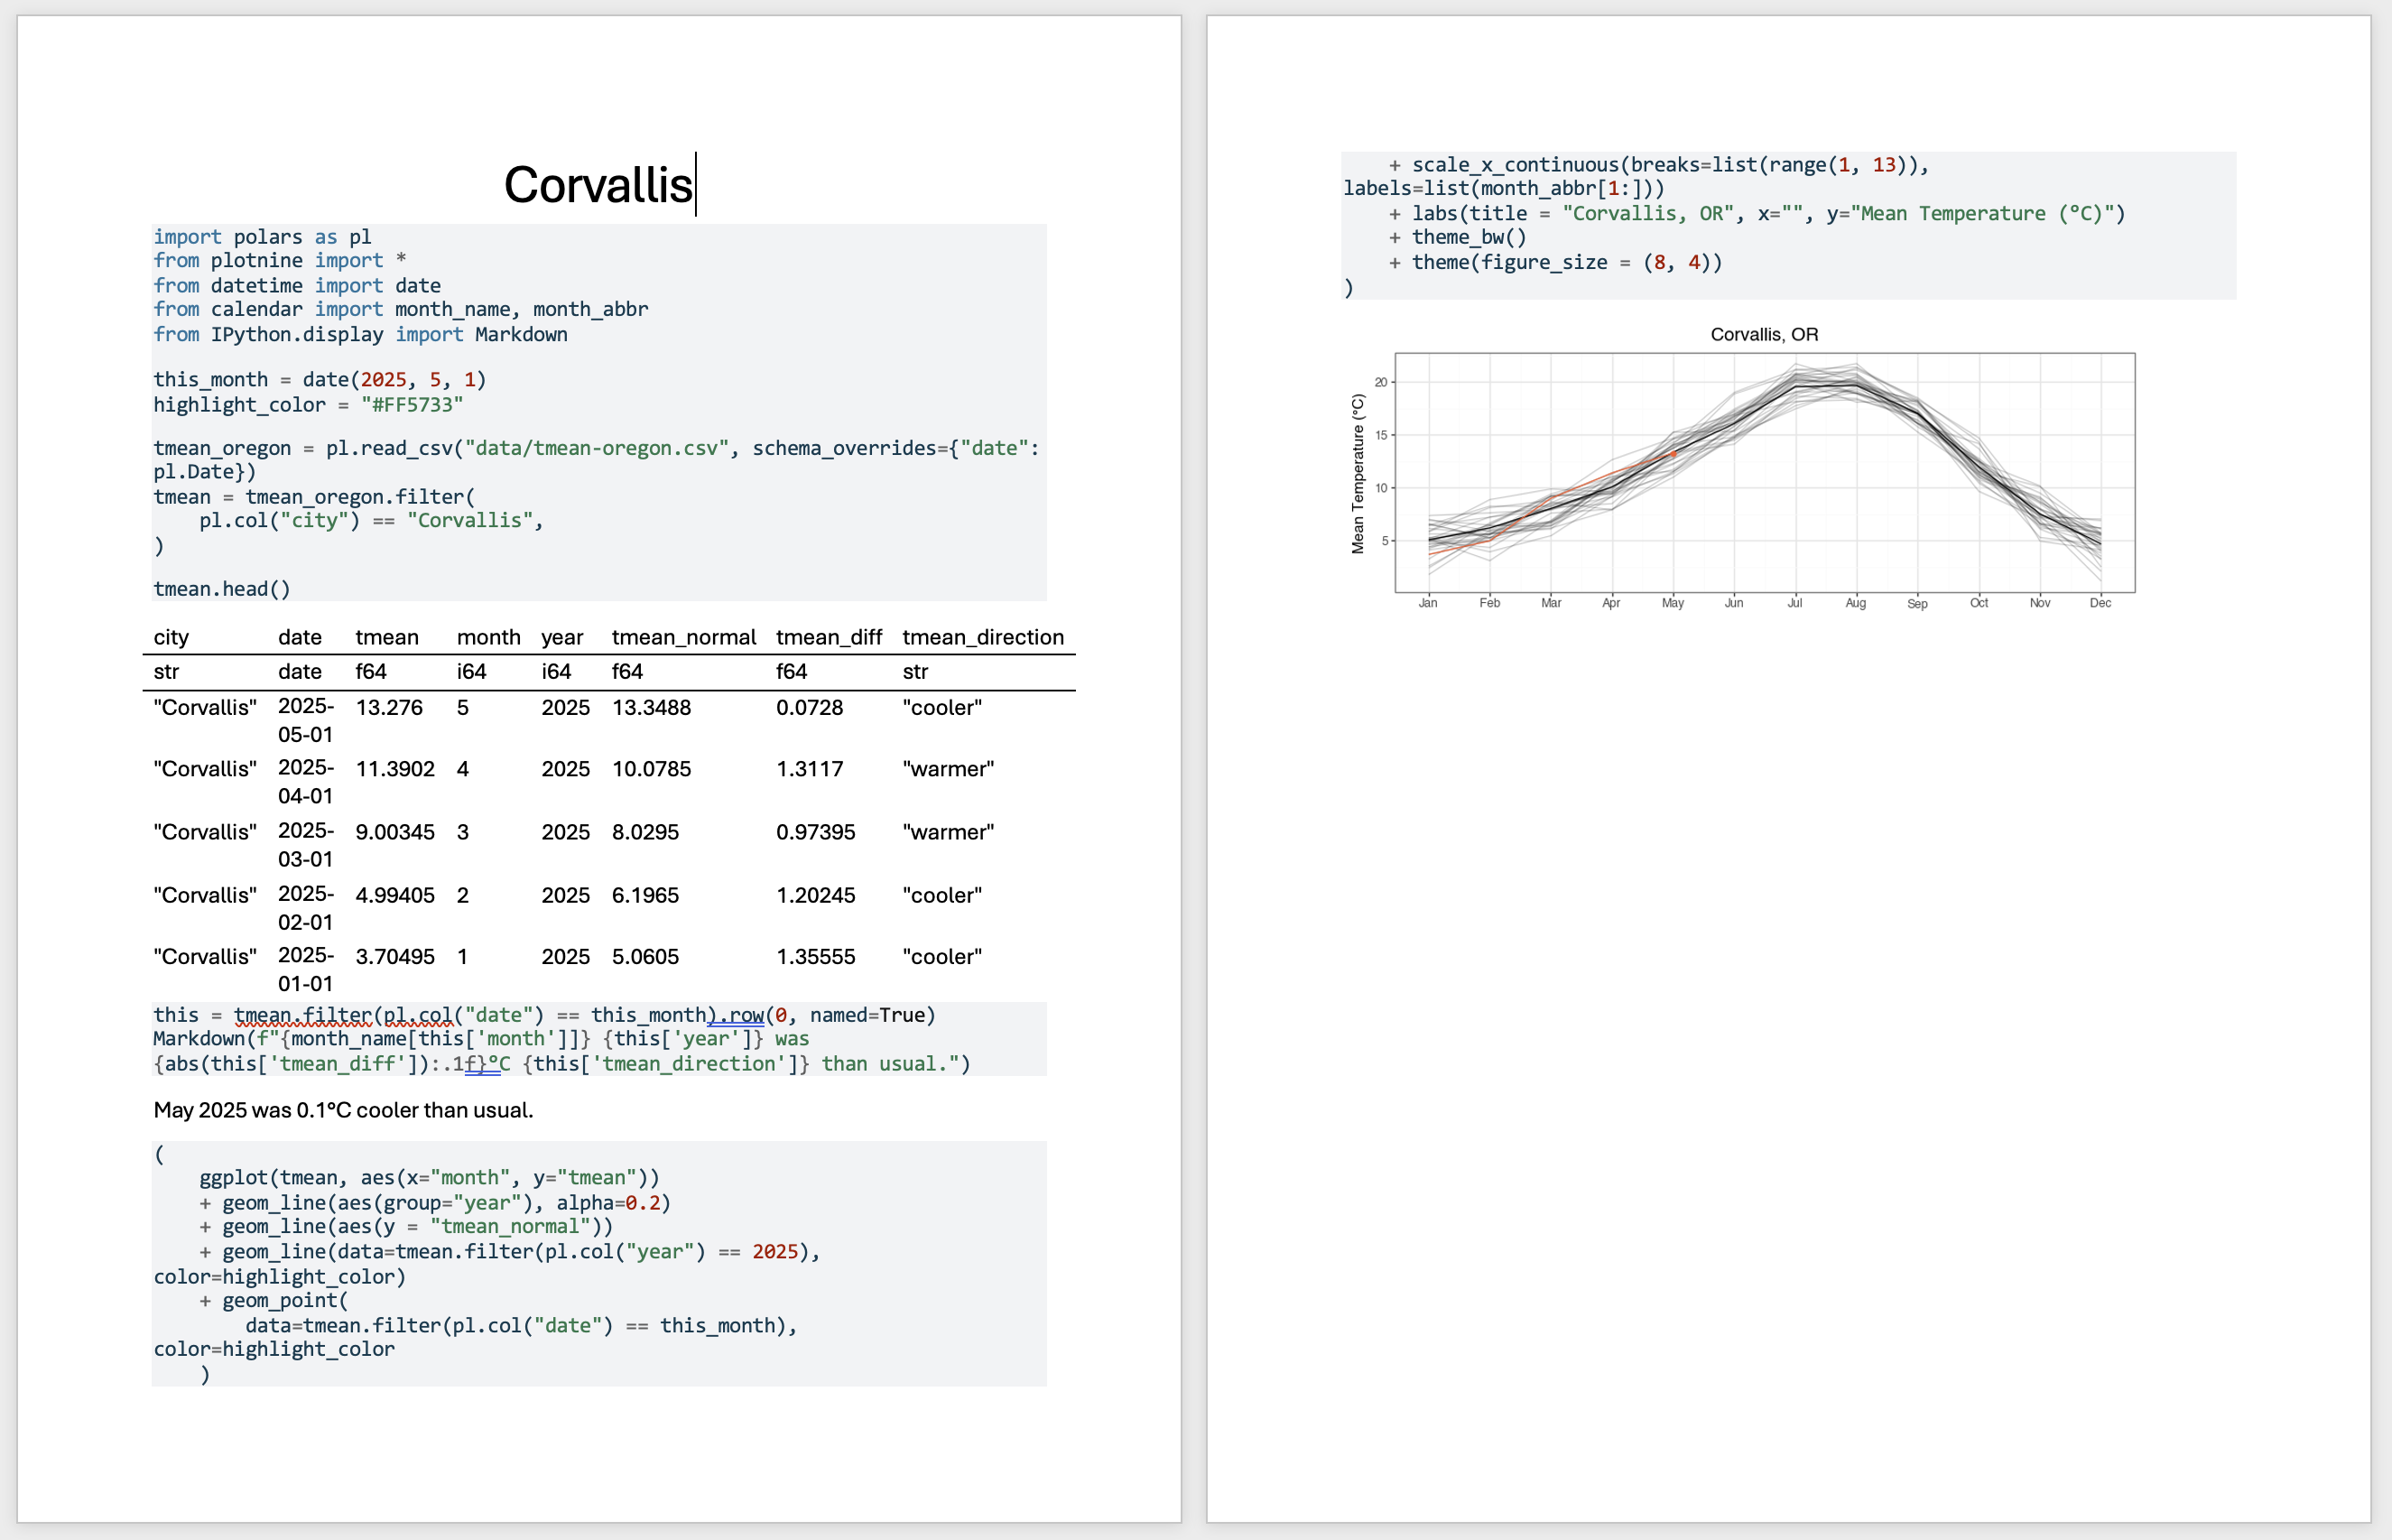Click the city column header
Screen dimensions: 2392x1540
tap(171, 637)
